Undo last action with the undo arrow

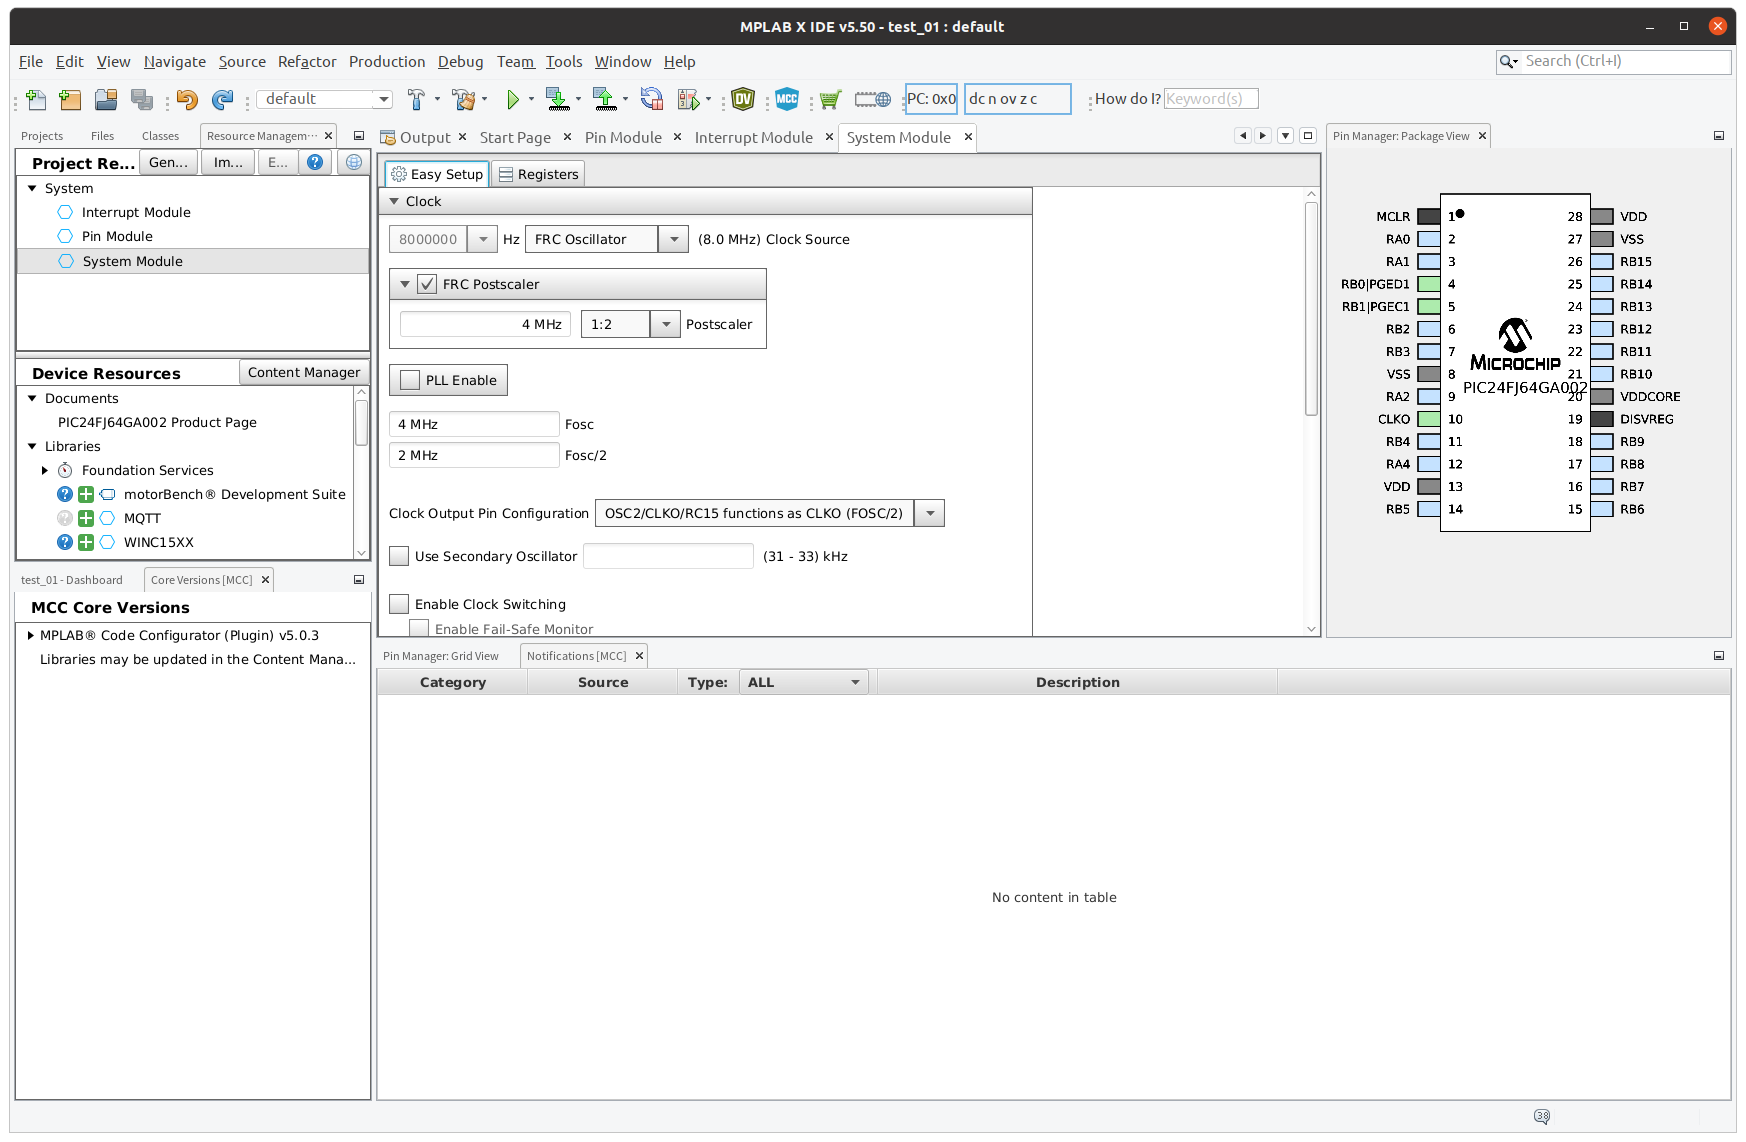coord(186,99)
